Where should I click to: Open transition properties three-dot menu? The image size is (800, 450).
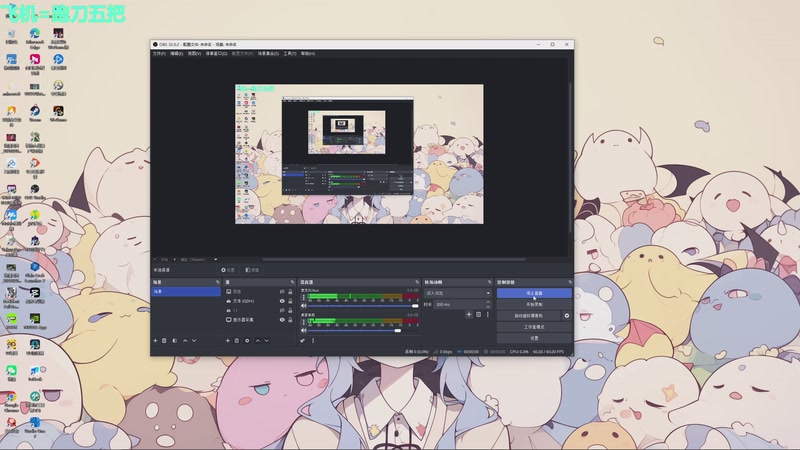pyautogui.click(x=488, y=314)
